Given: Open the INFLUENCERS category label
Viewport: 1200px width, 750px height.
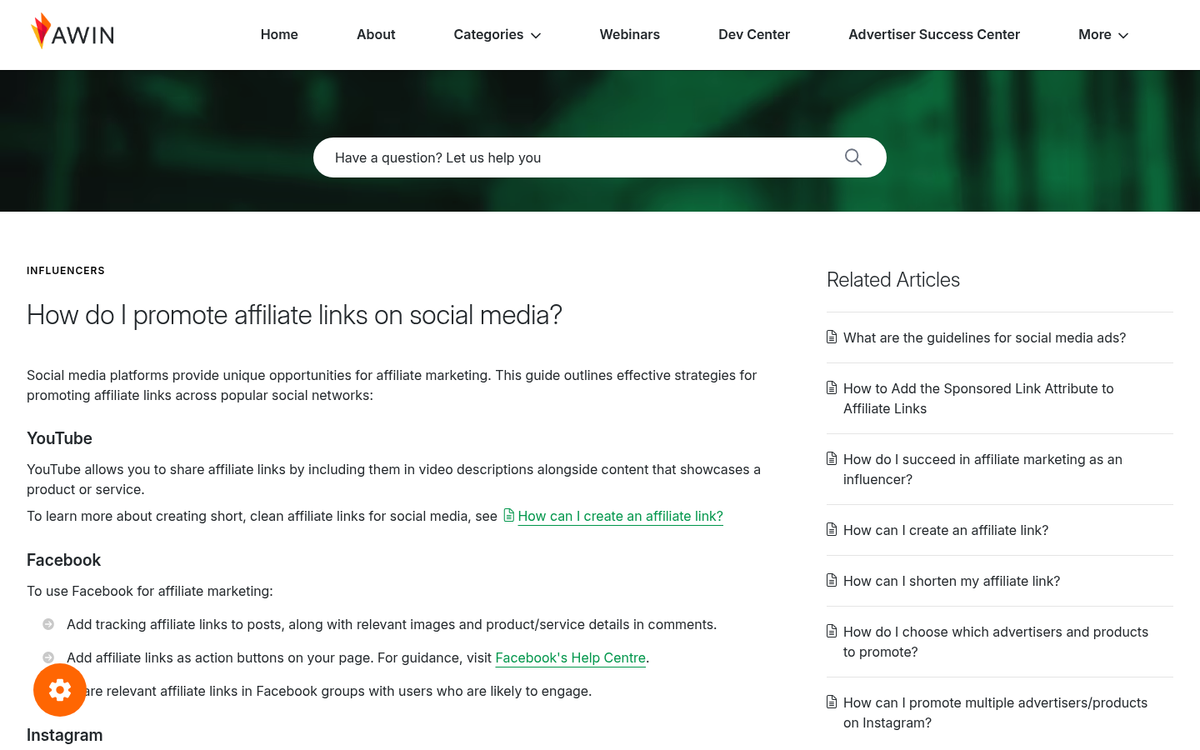Looking at the screenshot, I should click(x=65, y=270).
